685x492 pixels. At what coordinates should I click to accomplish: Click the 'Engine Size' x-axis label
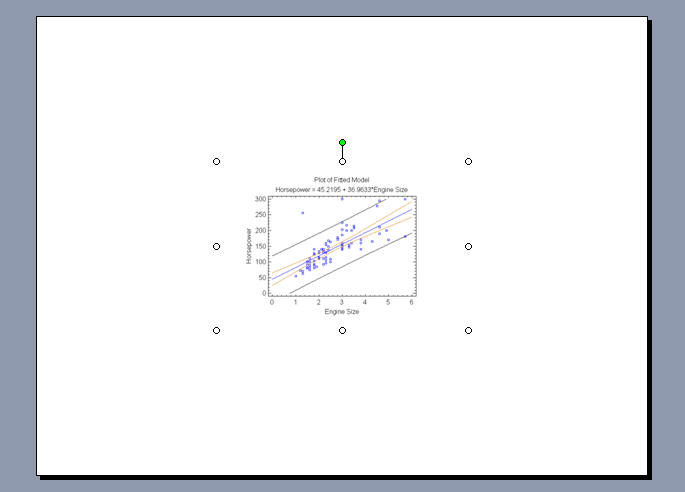342,312
